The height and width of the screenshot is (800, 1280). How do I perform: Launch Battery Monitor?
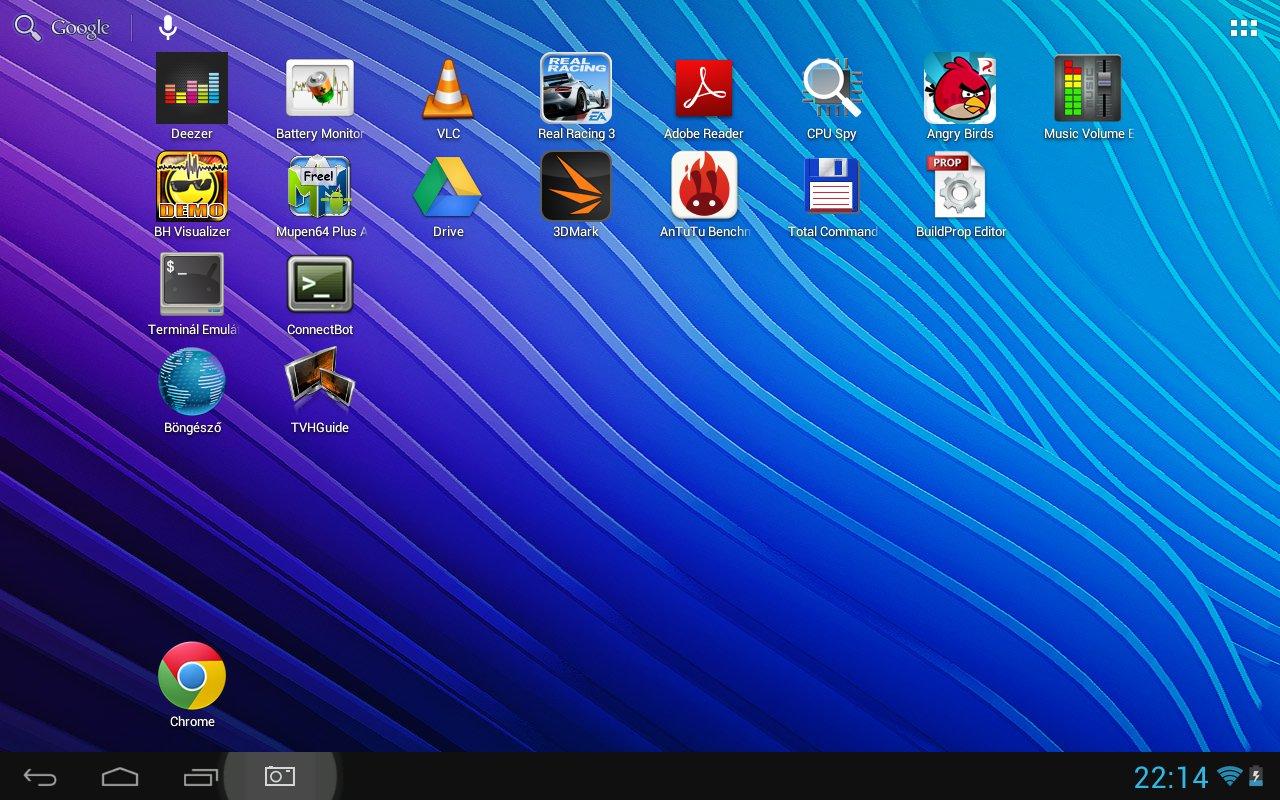(320, 96)
